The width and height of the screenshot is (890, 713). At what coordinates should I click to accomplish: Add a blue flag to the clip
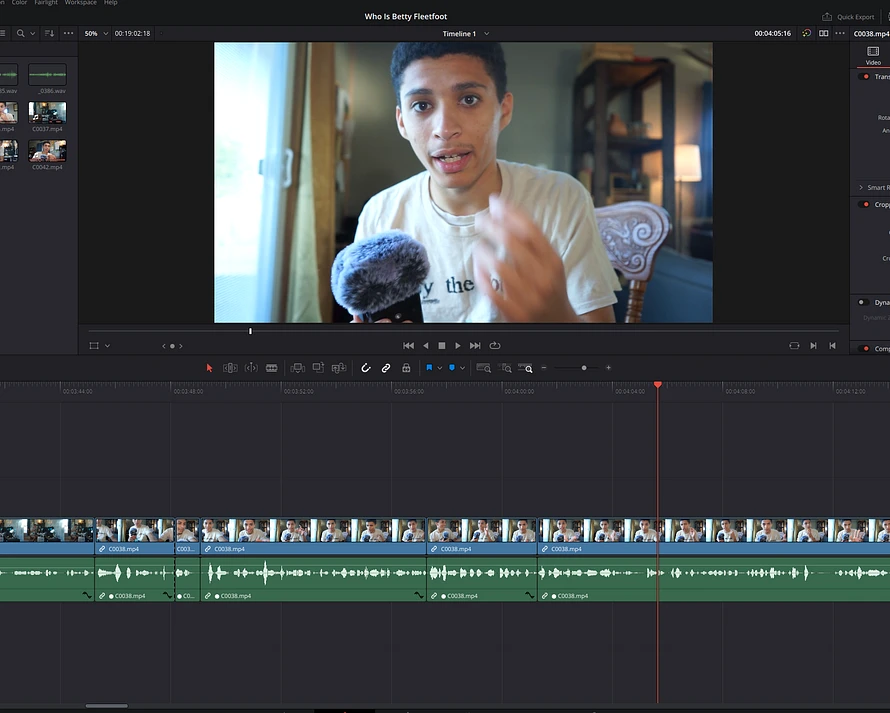[x=429, y=368]
